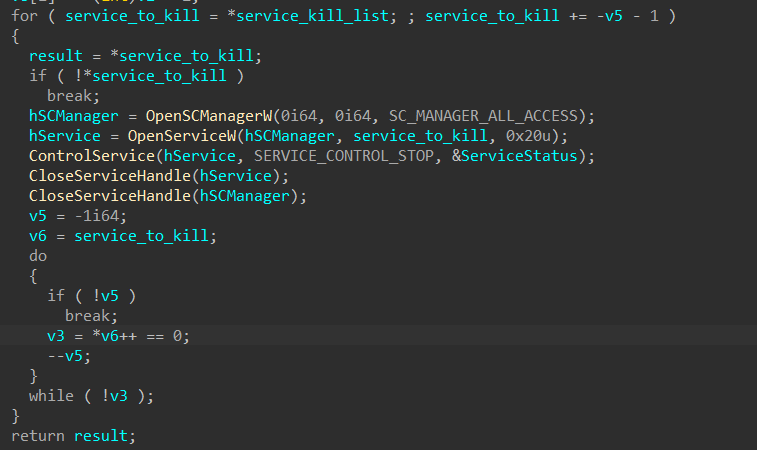
Task: Select the ControlService function name
Action: [92, 156]
